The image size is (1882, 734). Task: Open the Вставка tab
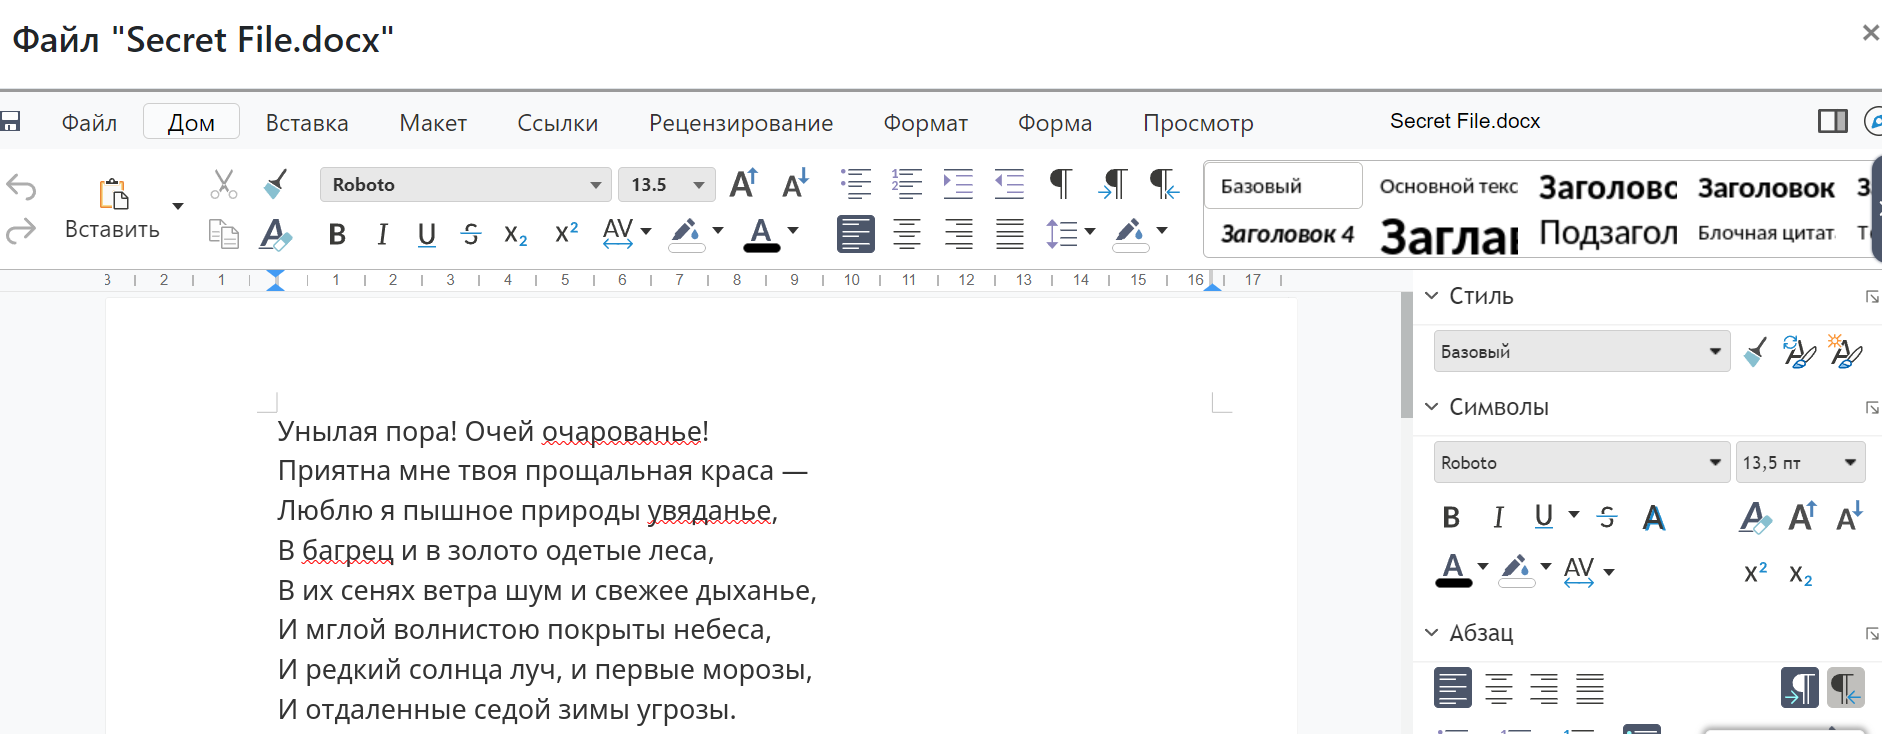click(307, 123)
